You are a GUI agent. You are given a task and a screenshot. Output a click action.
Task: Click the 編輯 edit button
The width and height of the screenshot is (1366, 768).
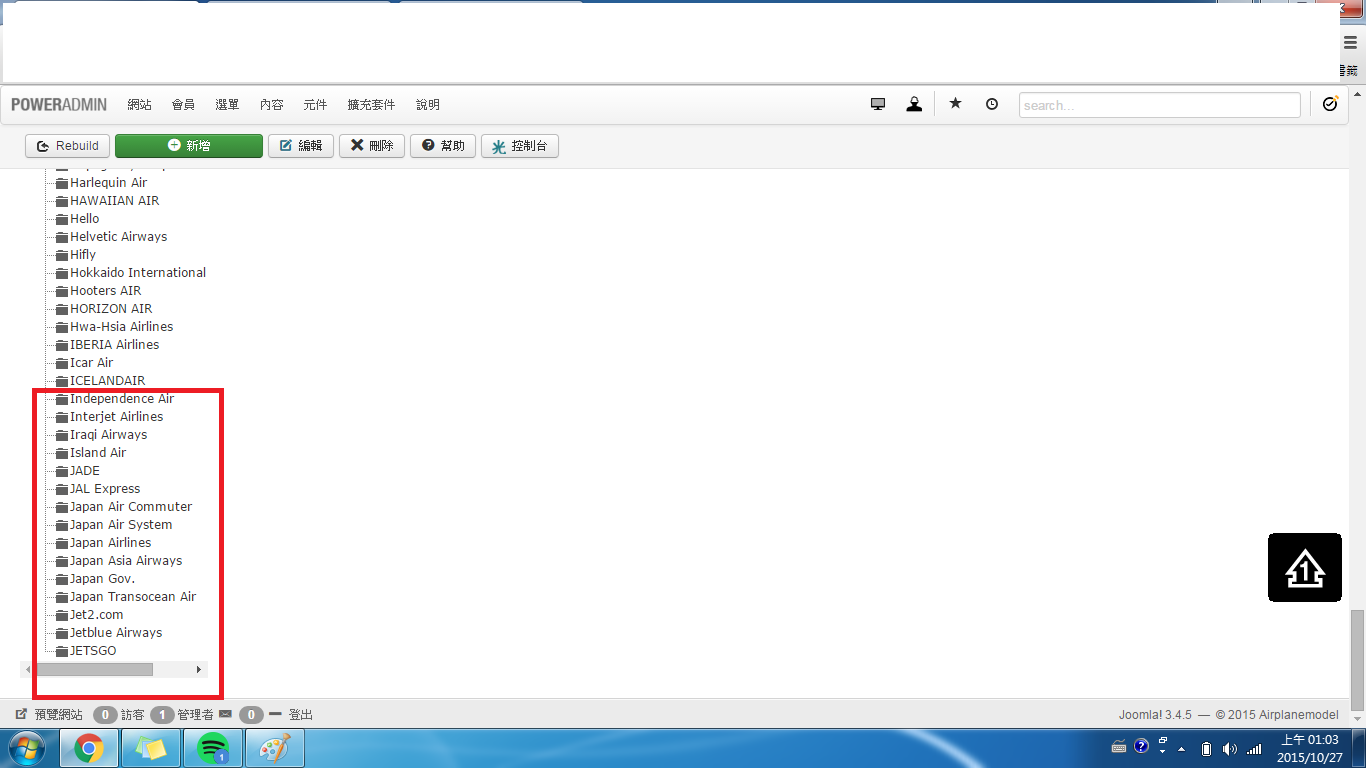301,146
